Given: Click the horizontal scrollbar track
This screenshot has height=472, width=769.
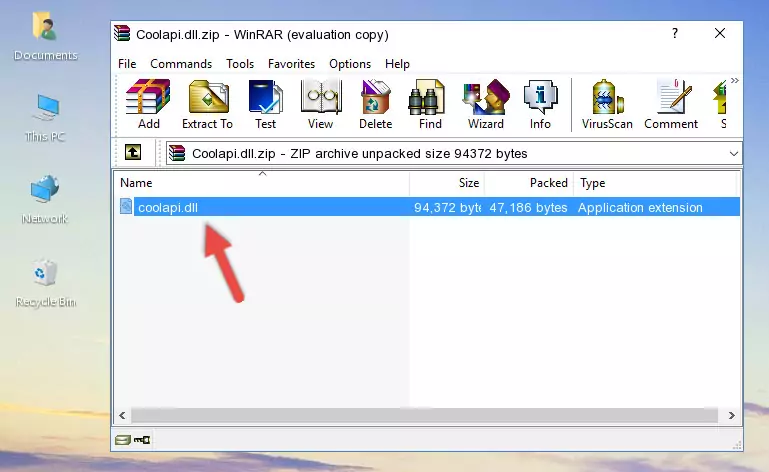Looking at the screenshot, I should [x=425, y=416].
